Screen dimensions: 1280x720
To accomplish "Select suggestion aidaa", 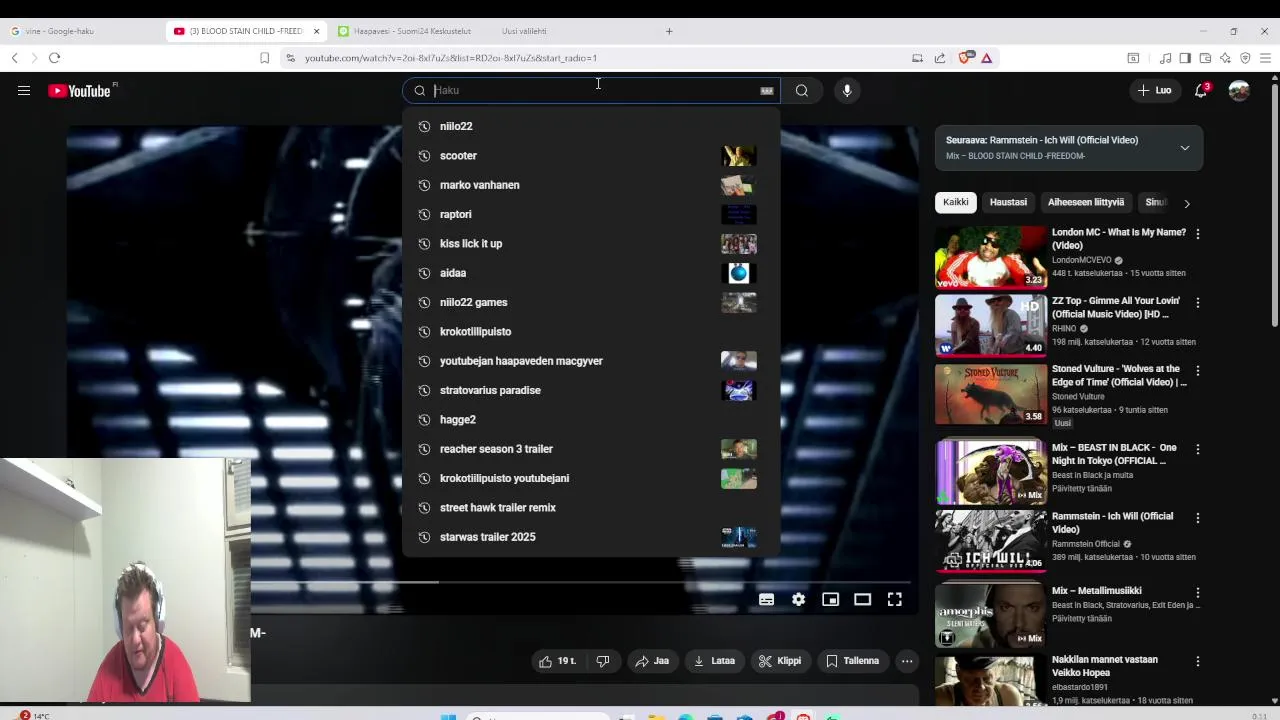I will 591,273.
